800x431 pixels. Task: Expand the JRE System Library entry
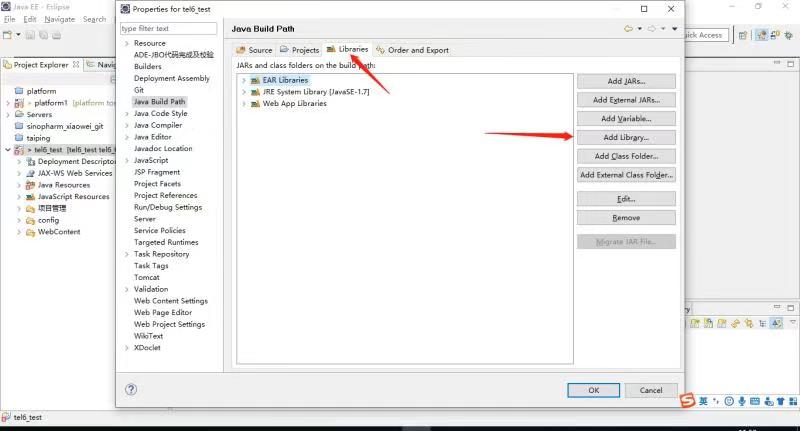pos(244,92)
